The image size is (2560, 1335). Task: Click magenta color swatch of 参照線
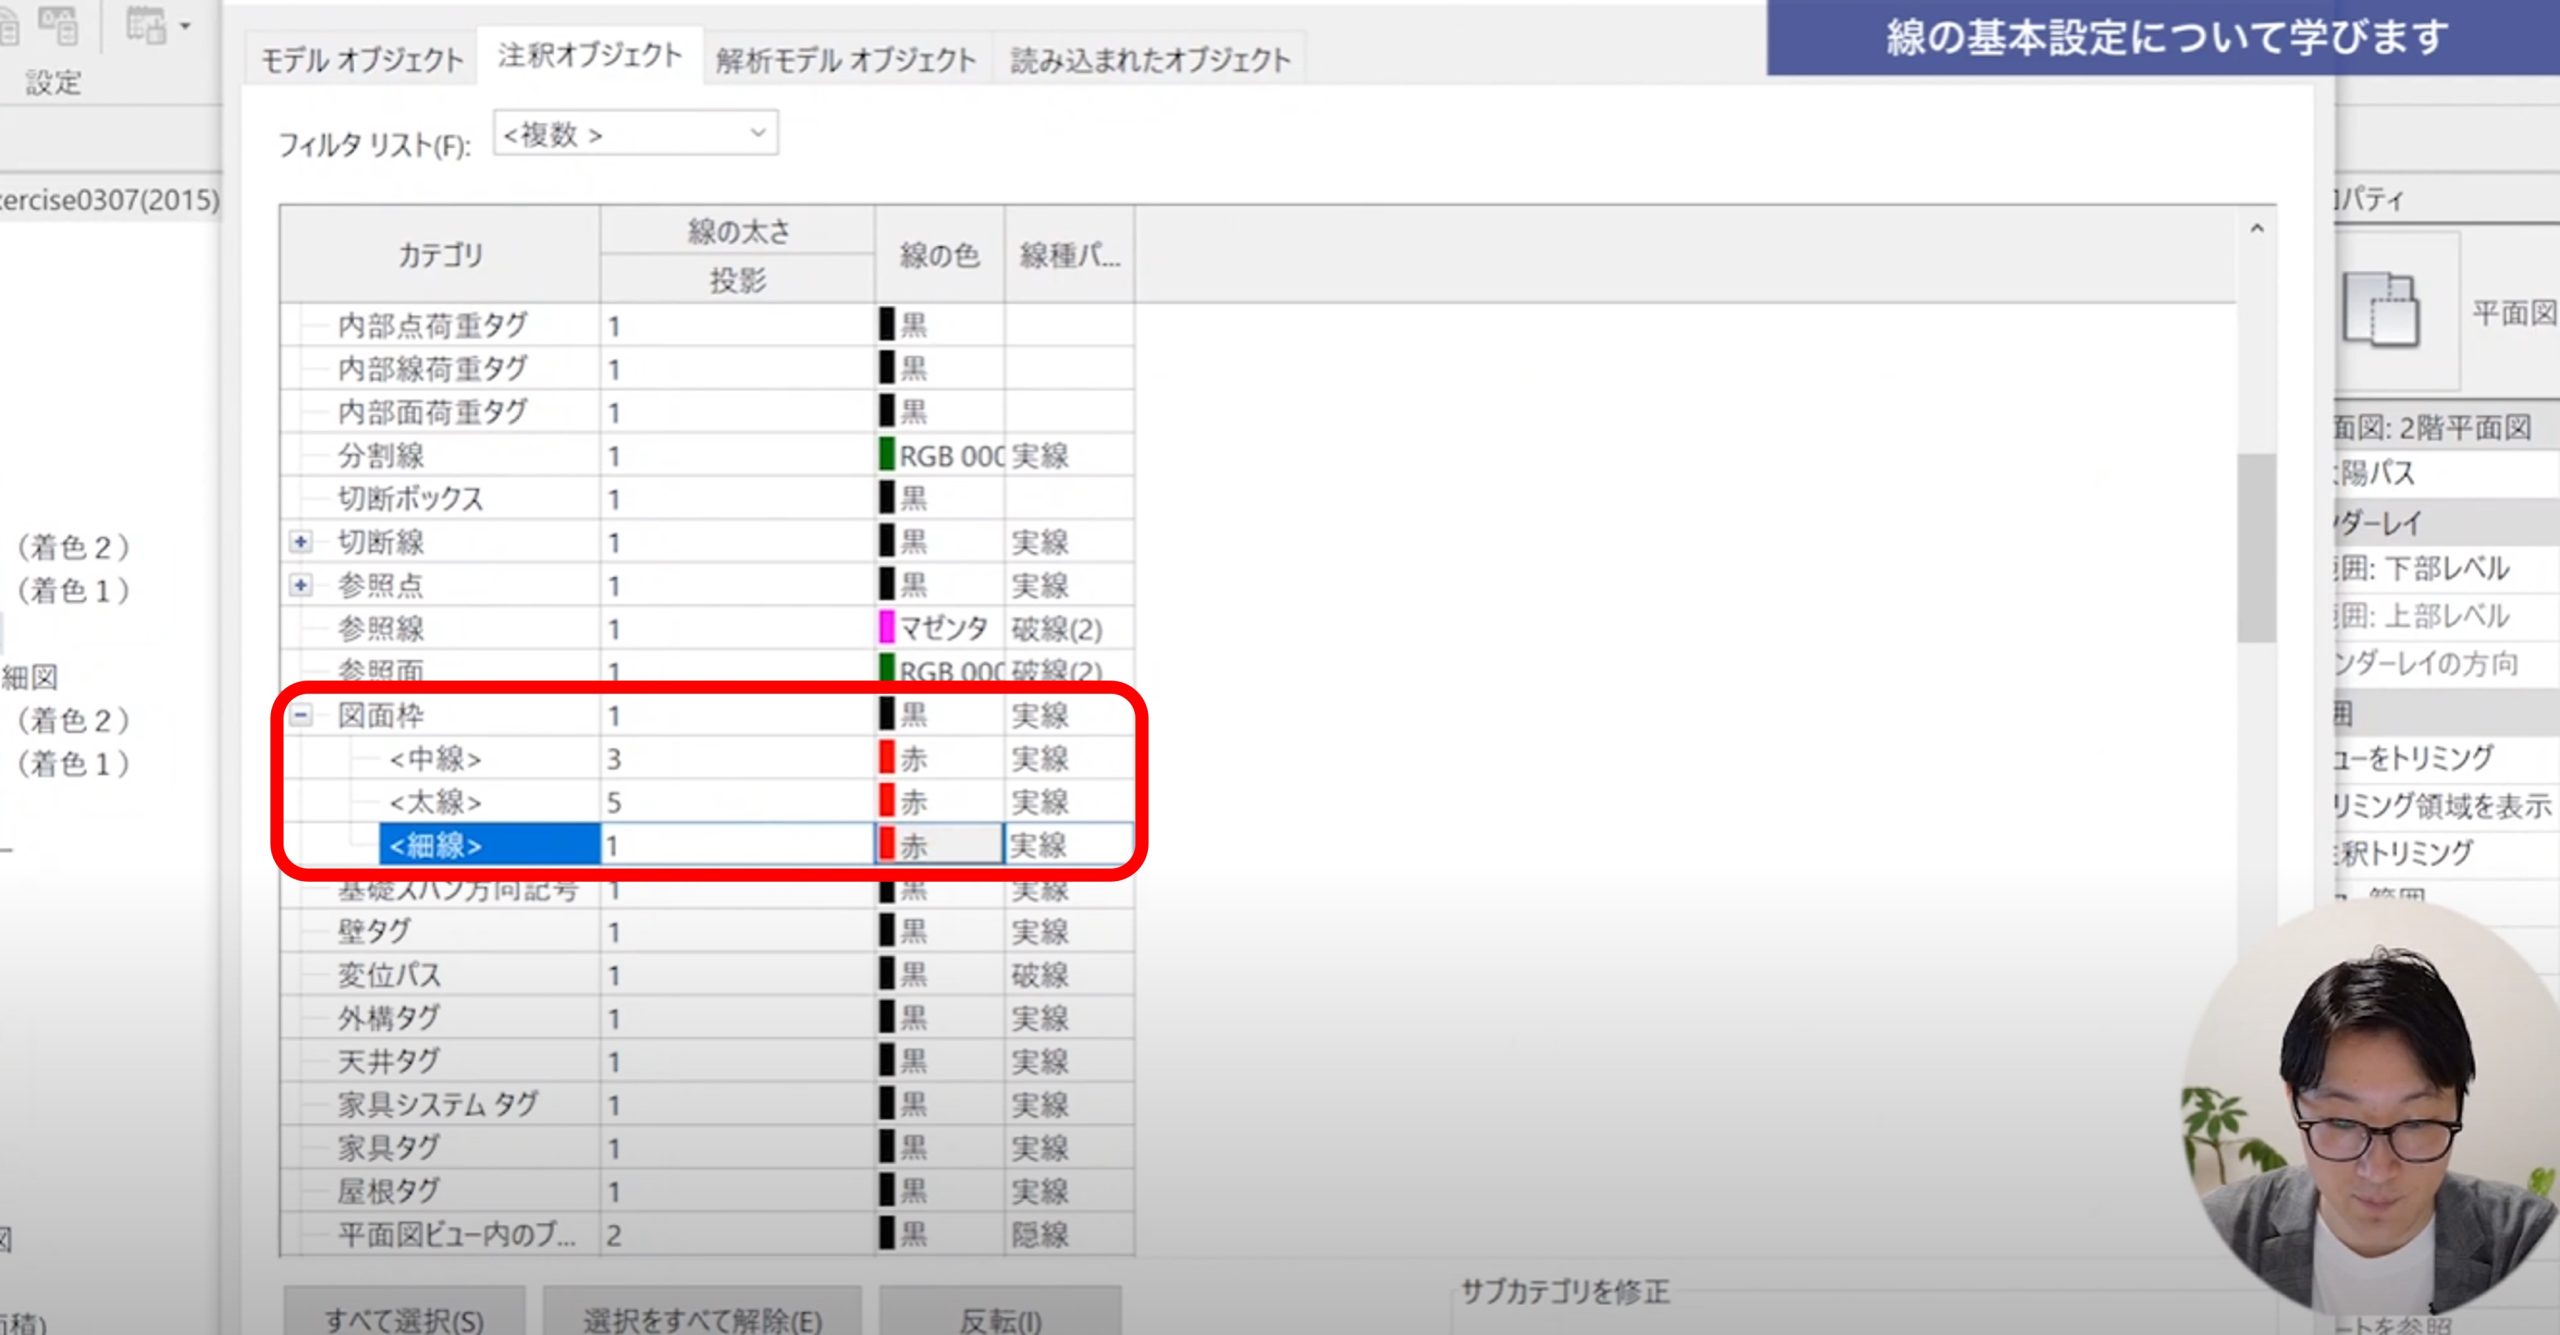click(x=887, y=628)
